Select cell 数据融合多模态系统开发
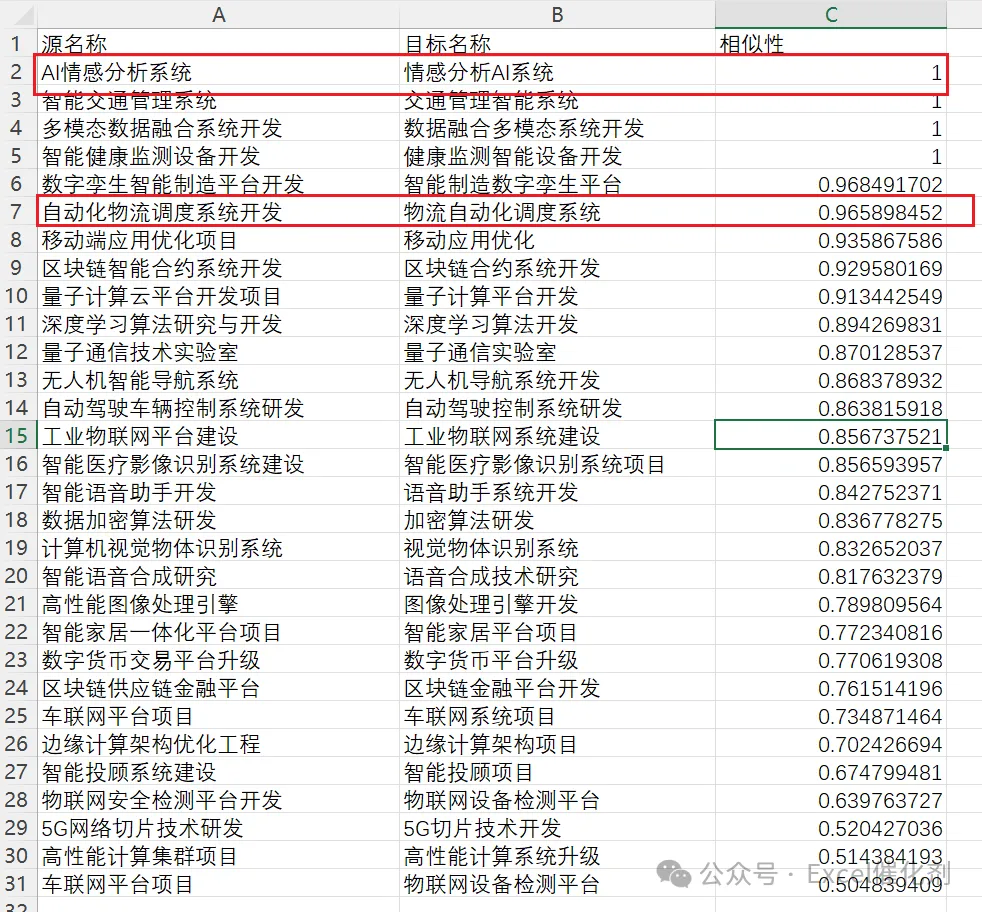 pyautogui.click(x=557, y=128)
